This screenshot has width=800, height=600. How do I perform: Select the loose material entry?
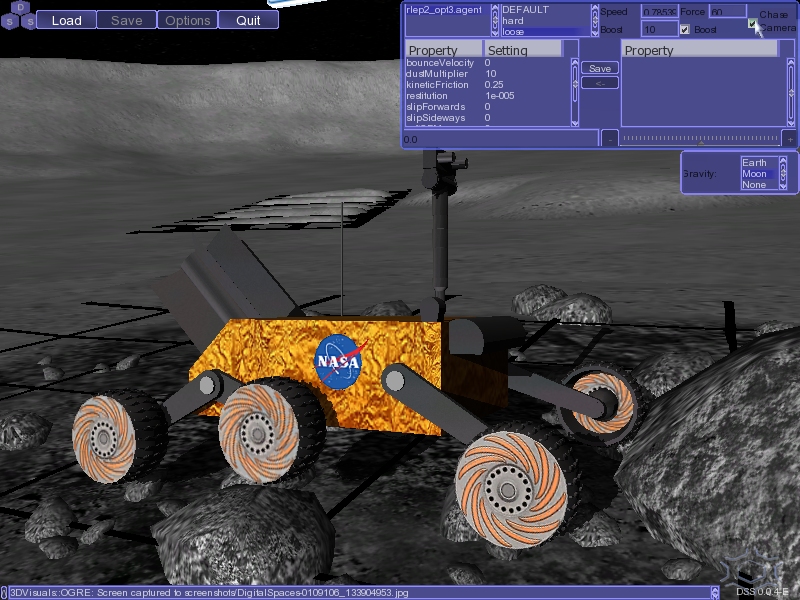point(546,32)
